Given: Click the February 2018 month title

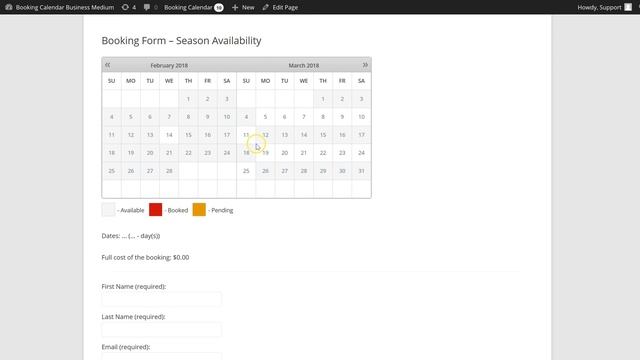Looking at the screenshot, I should click(169, 65).
